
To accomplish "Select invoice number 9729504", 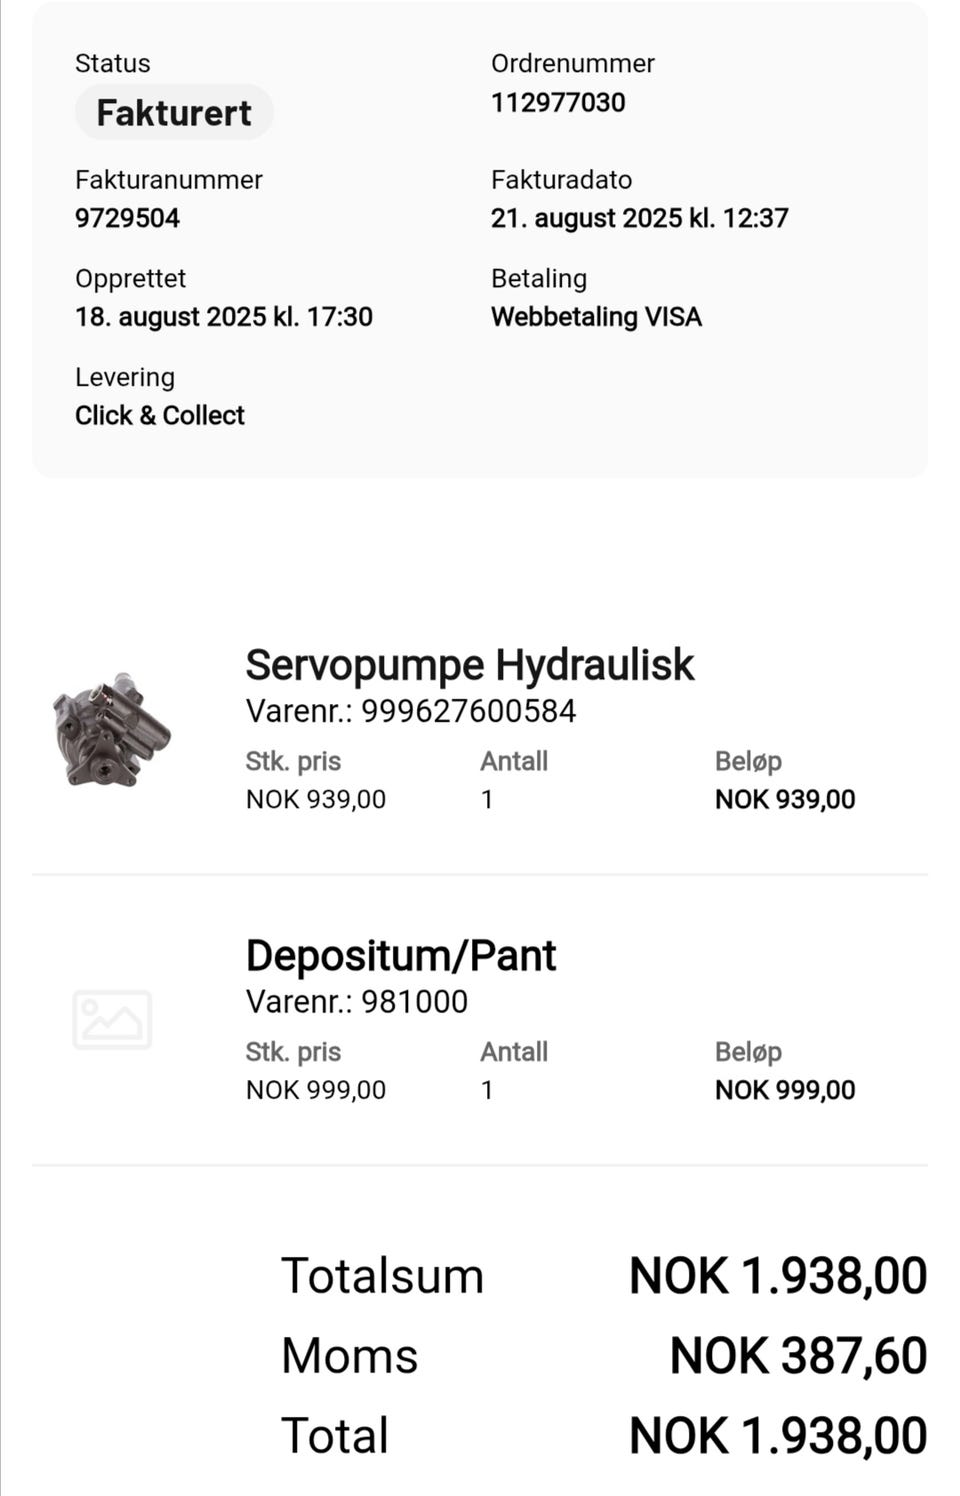I will tap(127, 218).
